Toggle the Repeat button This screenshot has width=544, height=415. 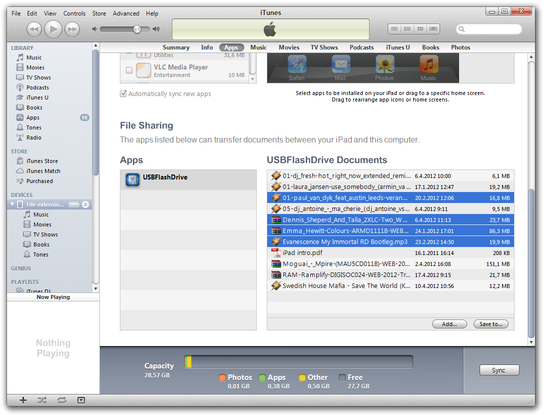click(62, 400)
